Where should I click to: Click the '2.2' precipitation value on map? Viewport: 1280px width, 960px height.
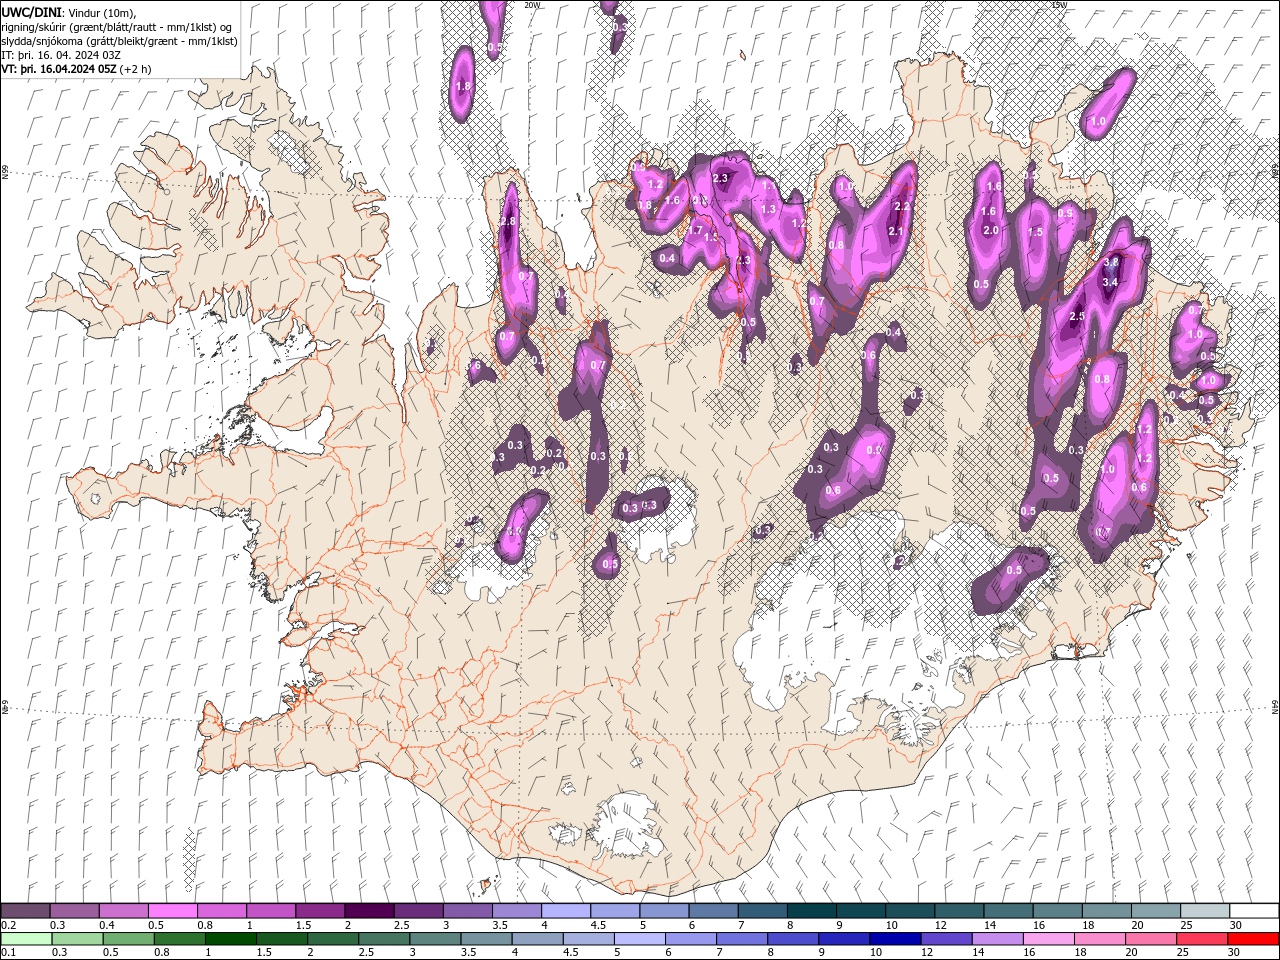900,207
